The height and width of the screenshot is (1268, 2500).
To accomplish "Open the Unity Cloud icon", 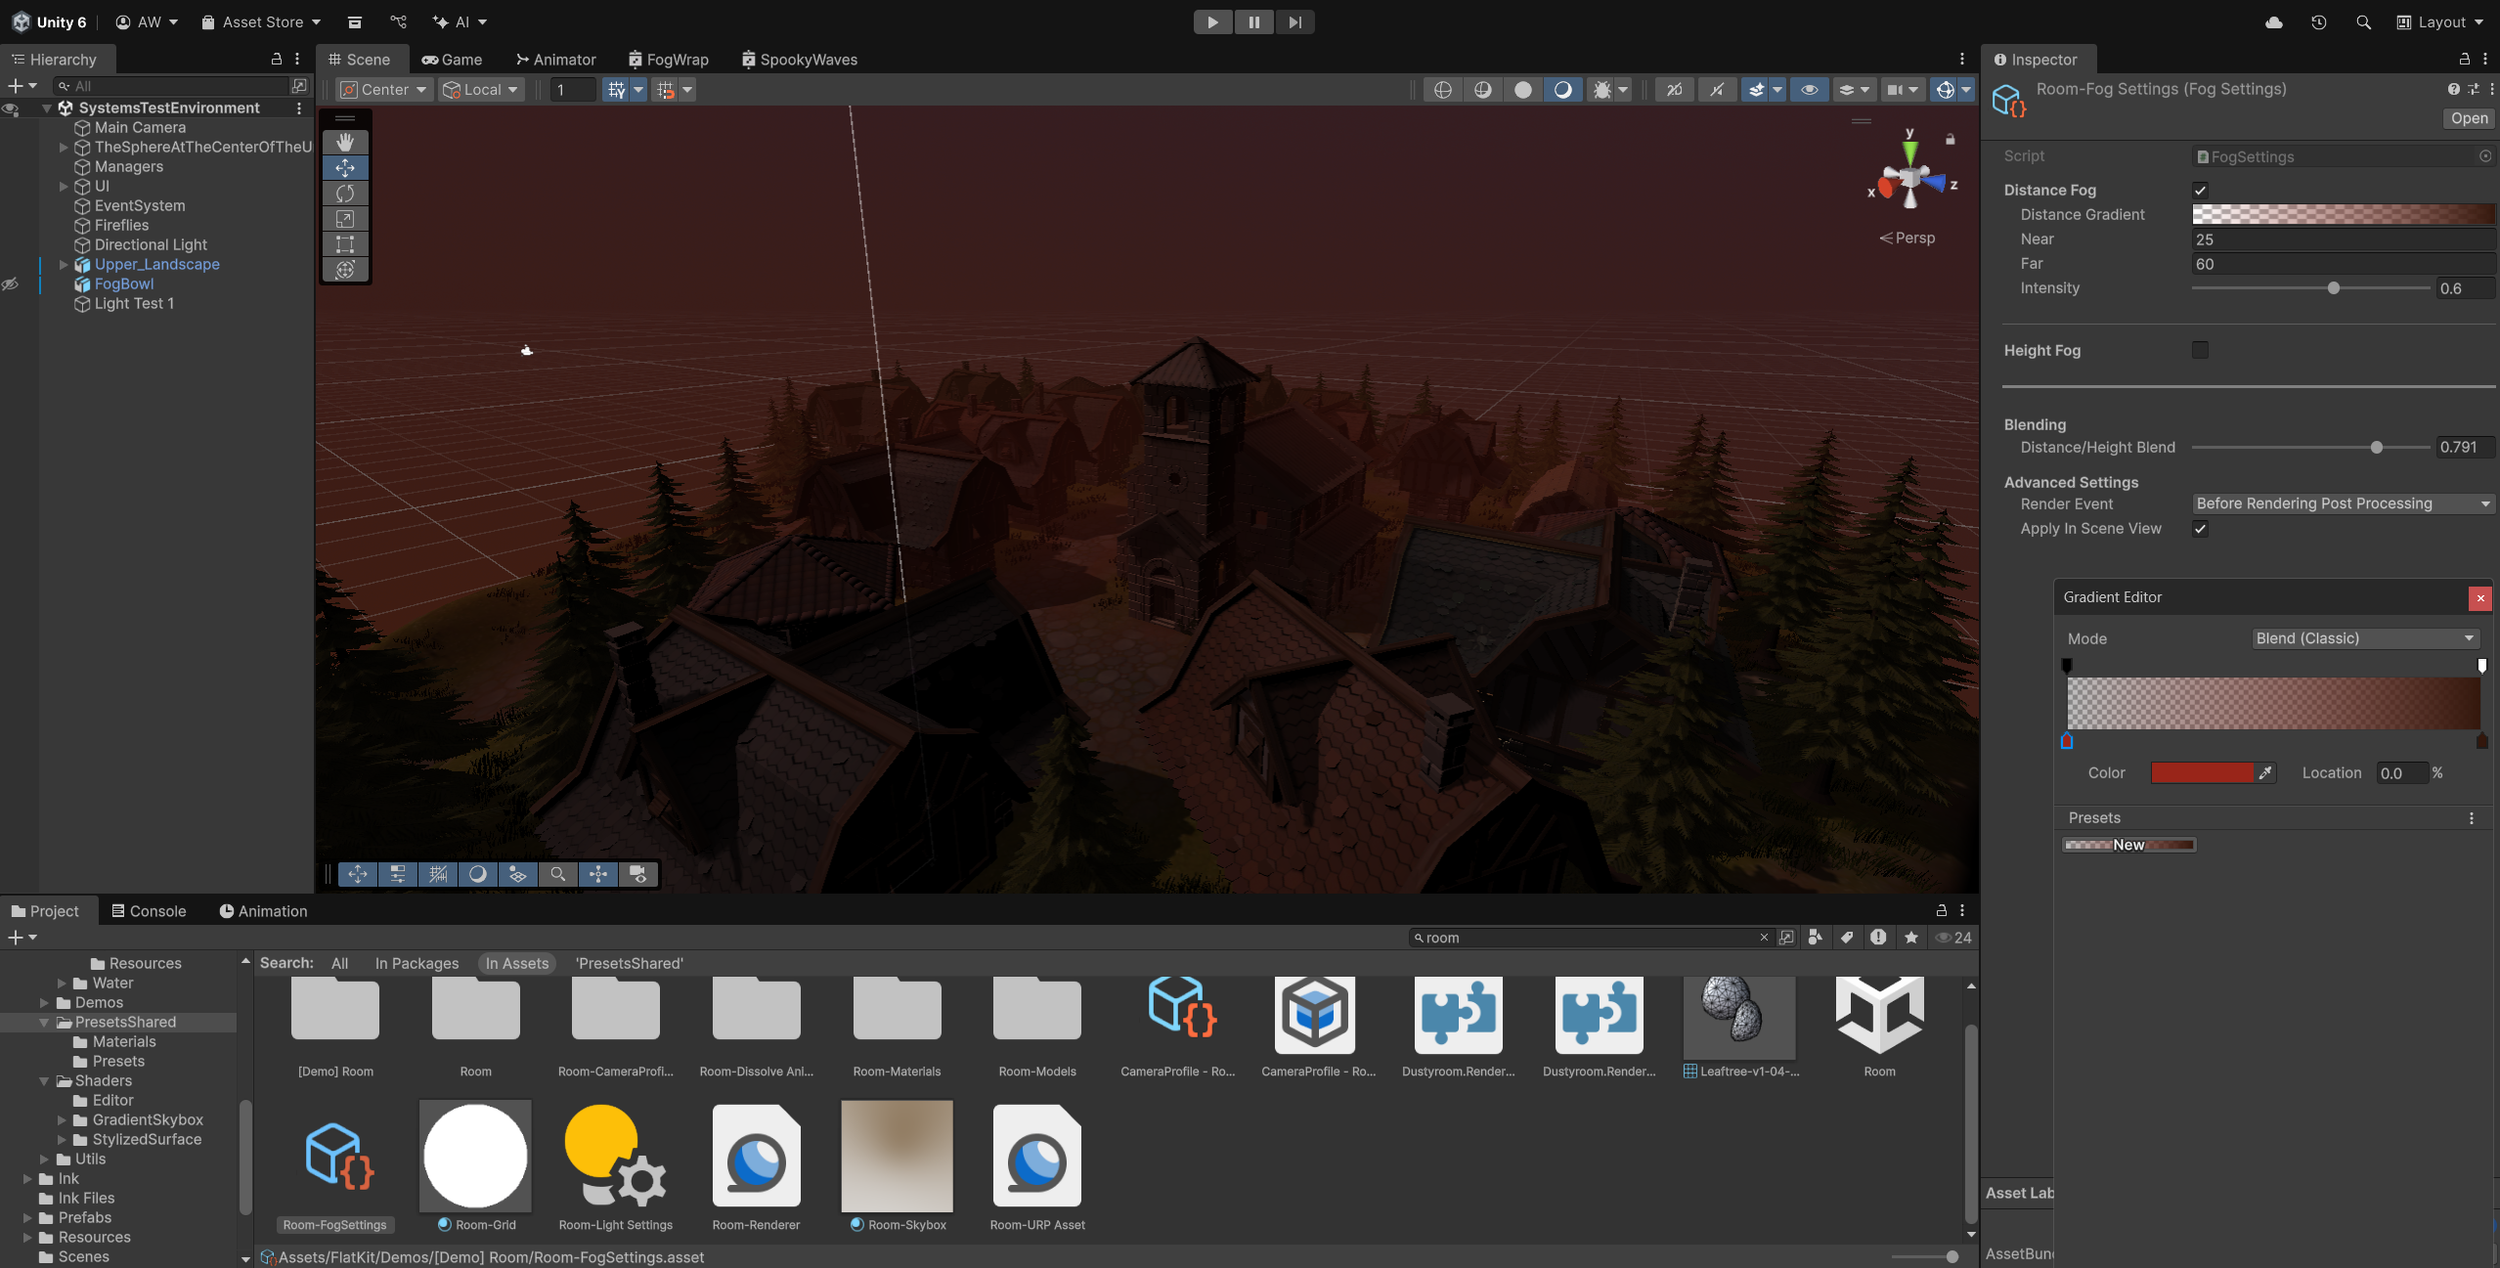I will pyautogui.click(x=2274, y=22).
